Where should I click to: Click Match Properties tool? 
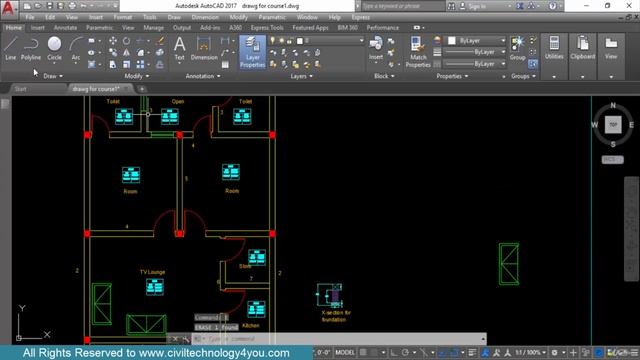point(418,51)
